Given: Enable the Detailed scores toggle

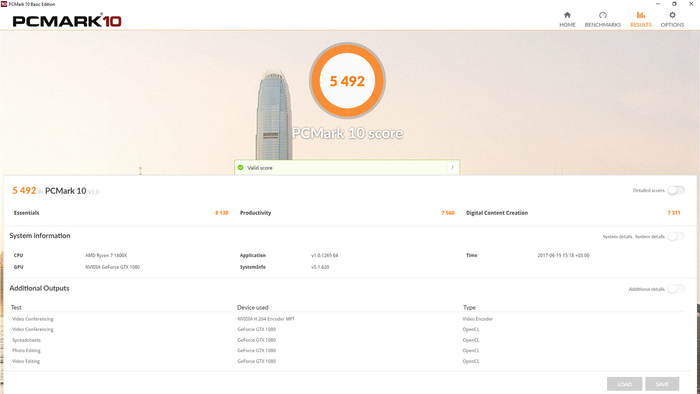Looking at the screenshot, I should pos(676,191).
